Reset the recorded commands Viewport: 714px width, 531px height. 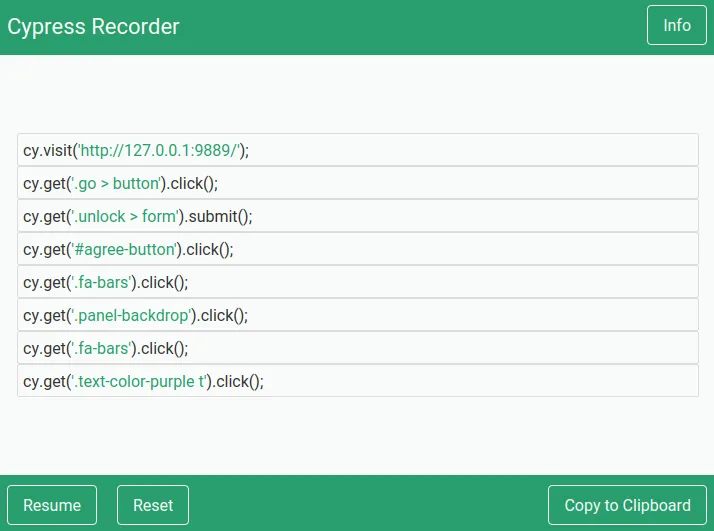point(152,505)
